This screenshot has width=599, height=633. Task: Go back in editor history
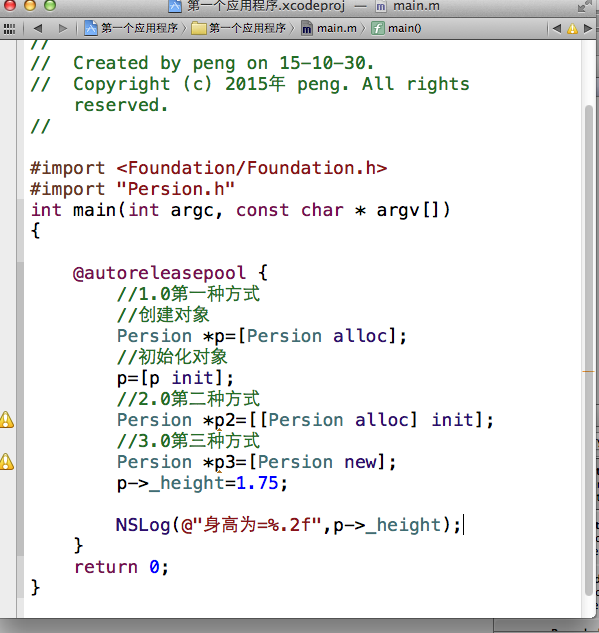[x=38, y=28]
